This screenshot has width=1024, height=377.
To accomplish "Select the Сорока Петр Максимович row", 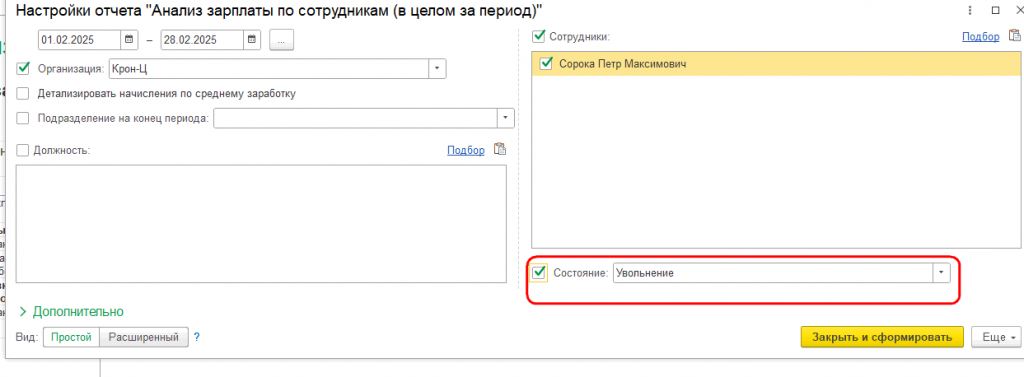I will (776, 64).
